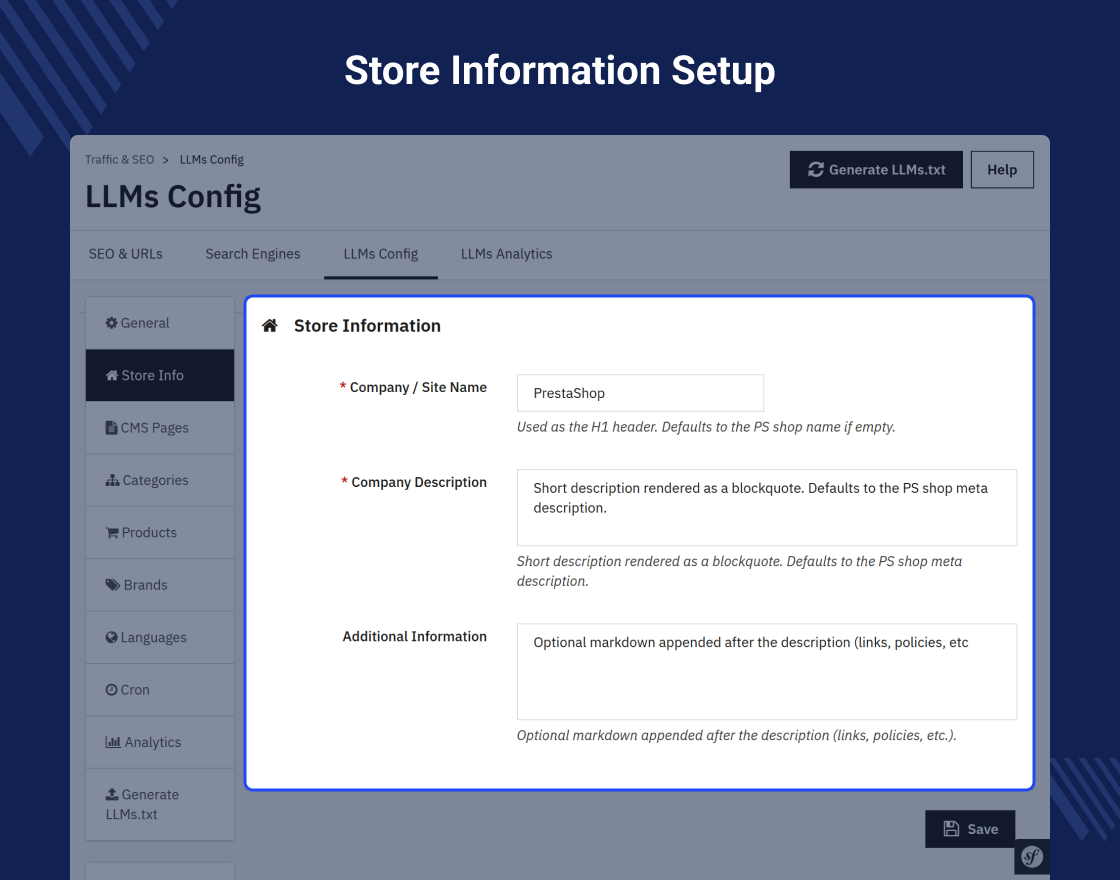Open Generate LLMs.txt in the sidebar

click(160, 804)
